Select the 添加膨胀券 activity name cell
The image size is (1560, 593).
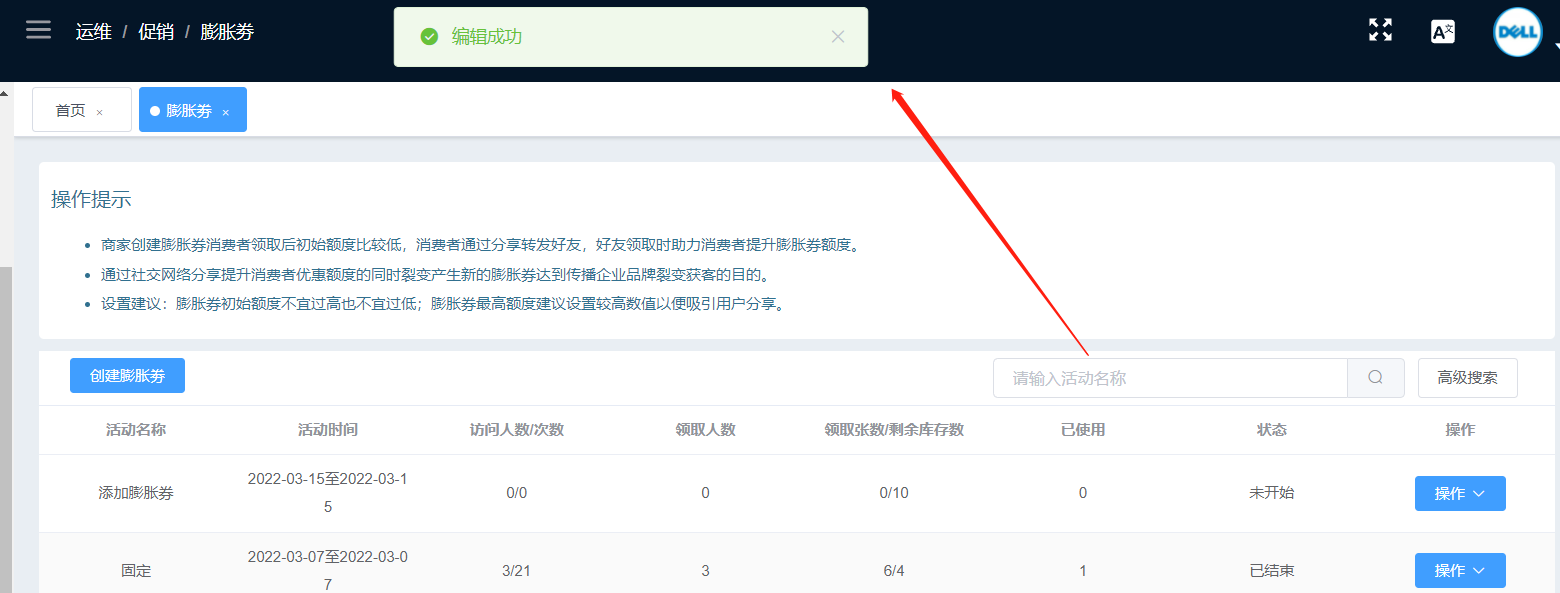click(136, 493)
